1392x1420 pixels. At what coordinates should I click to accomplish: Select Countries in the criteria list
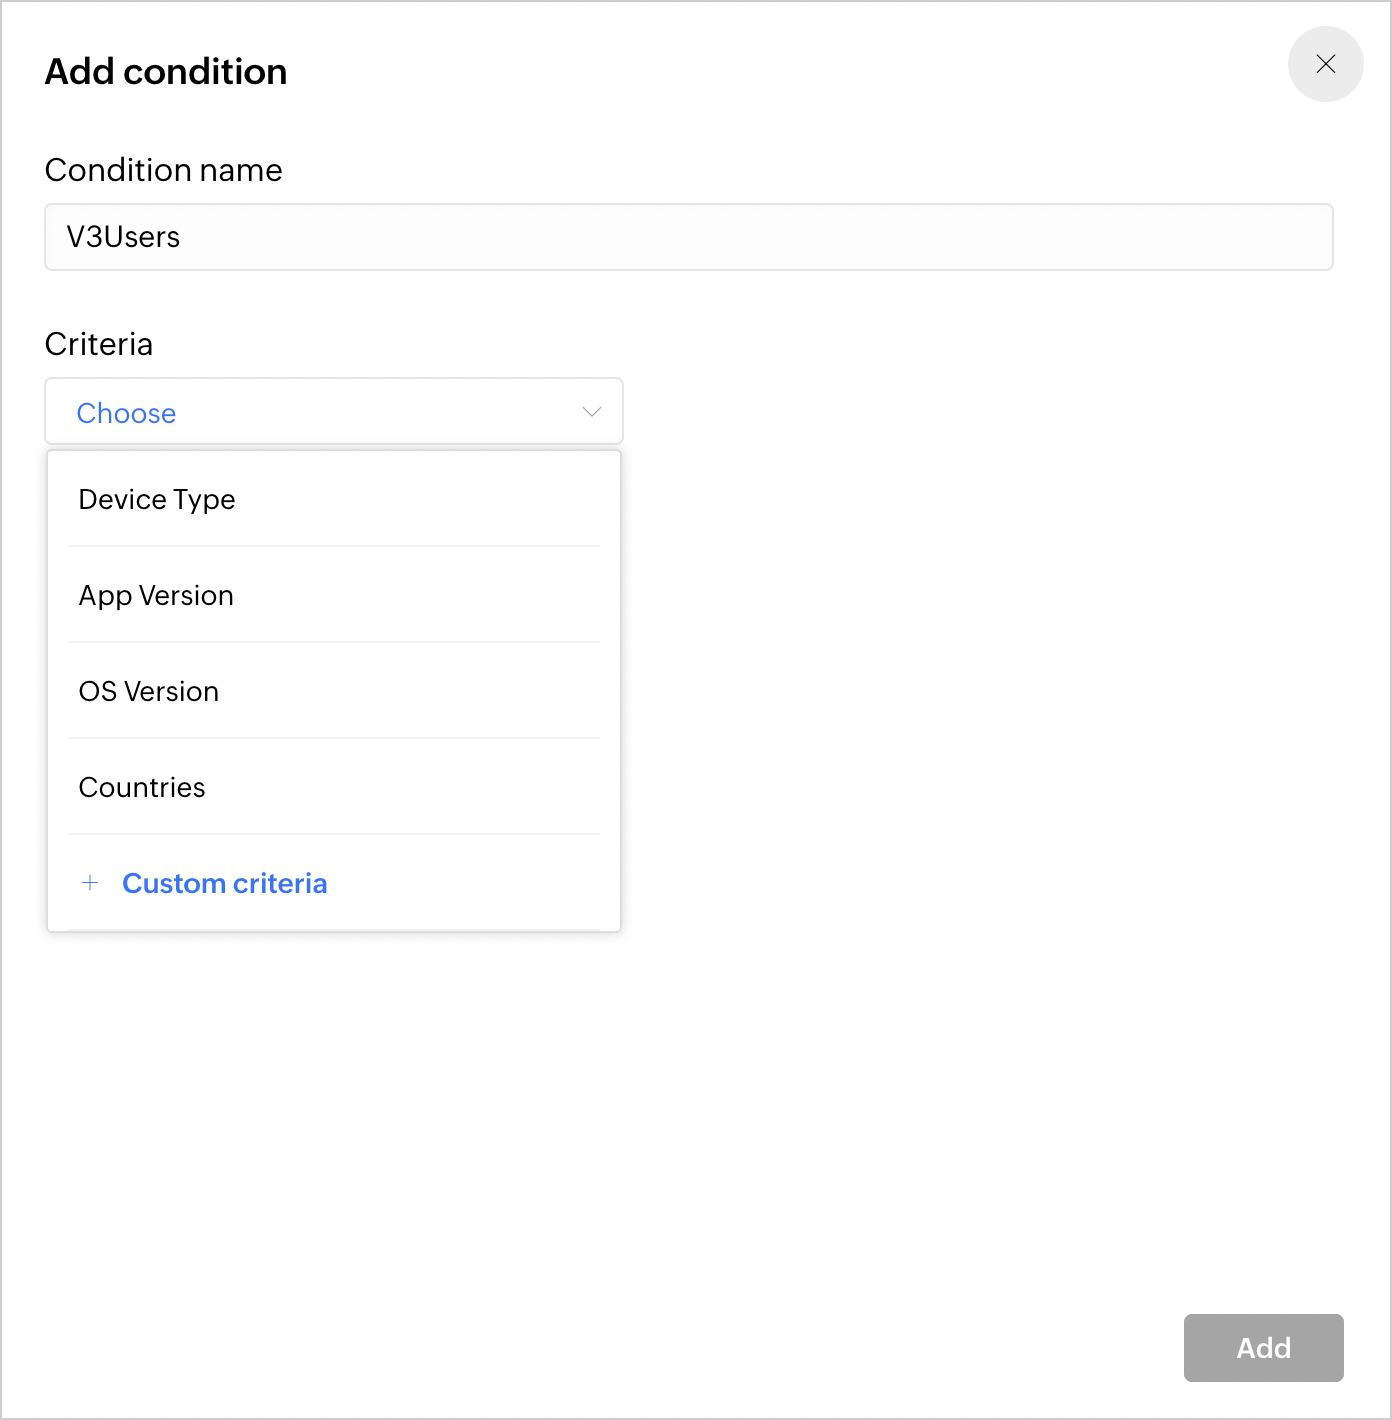(142, 787)
